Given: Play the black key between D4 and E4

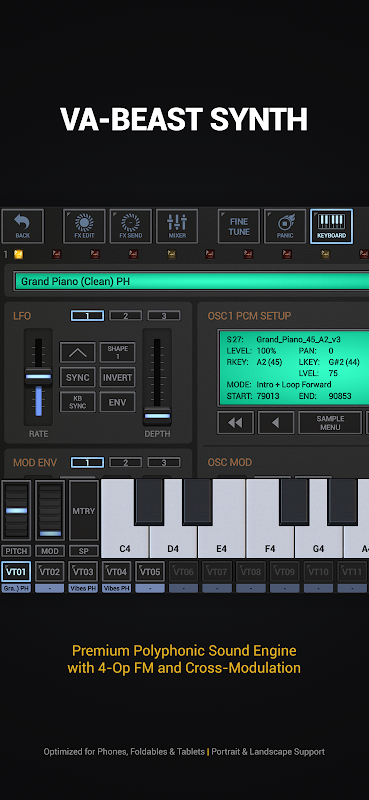Looking at the screenshot, I should 198,502.
